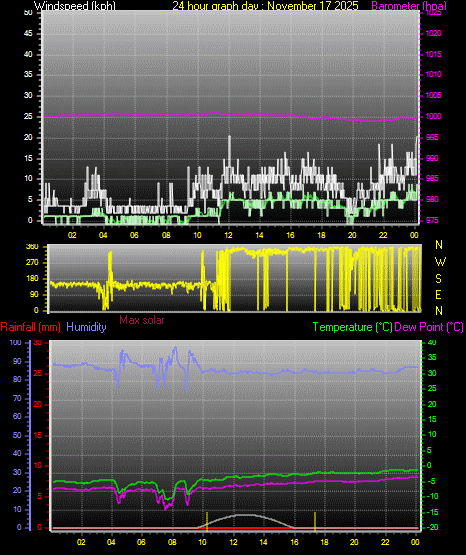Click the 990 barometer scale value
Image resolution: width=466 pixels, height=555 pixels.
(x=432, y=158)
